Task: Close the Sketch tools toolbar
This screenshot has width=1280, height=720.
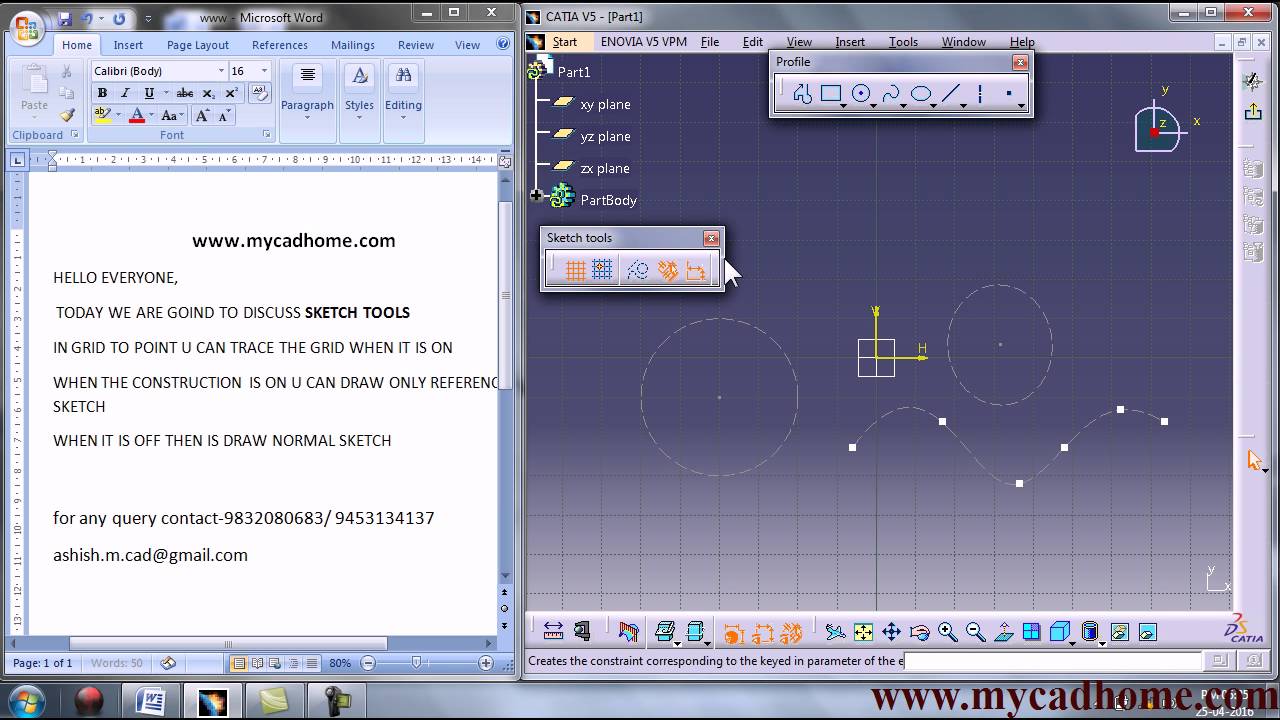Action: tap(711, 238)
